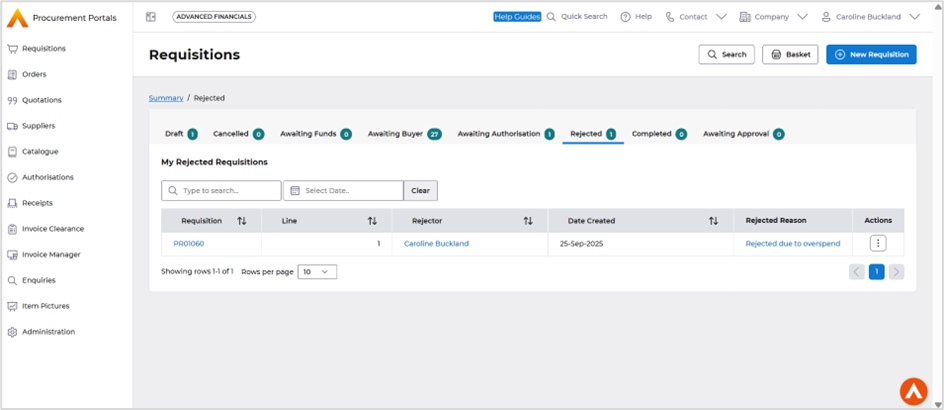This screenshot has height=410, width=944.
Task: Expand the Rows per page dropdown
Action: tap(317, 272)
